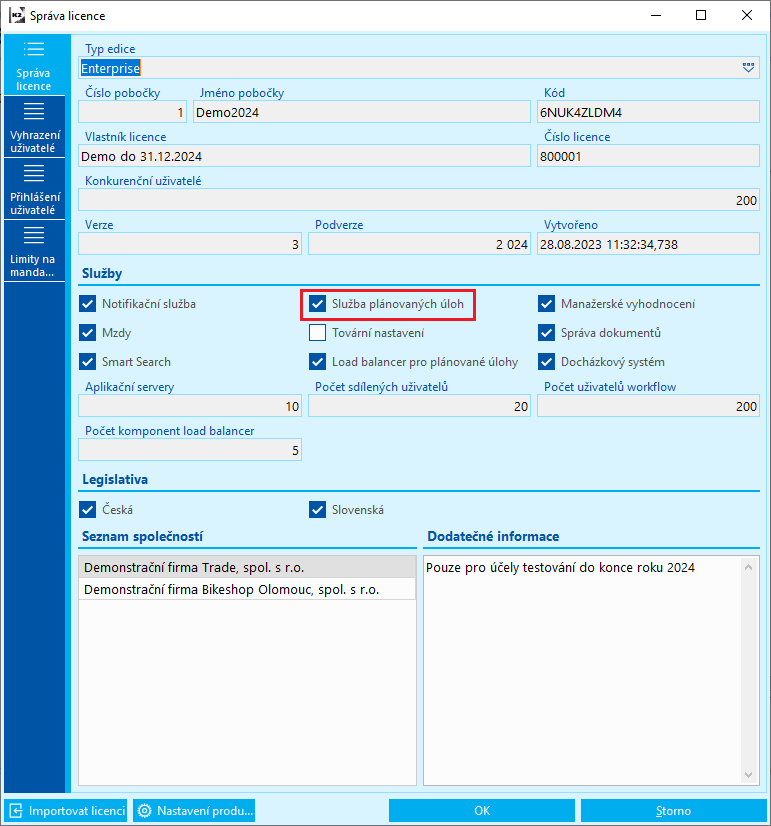
Task: Click the gear icon on Nastavení produ...
Action: click(x=144, y=811)
